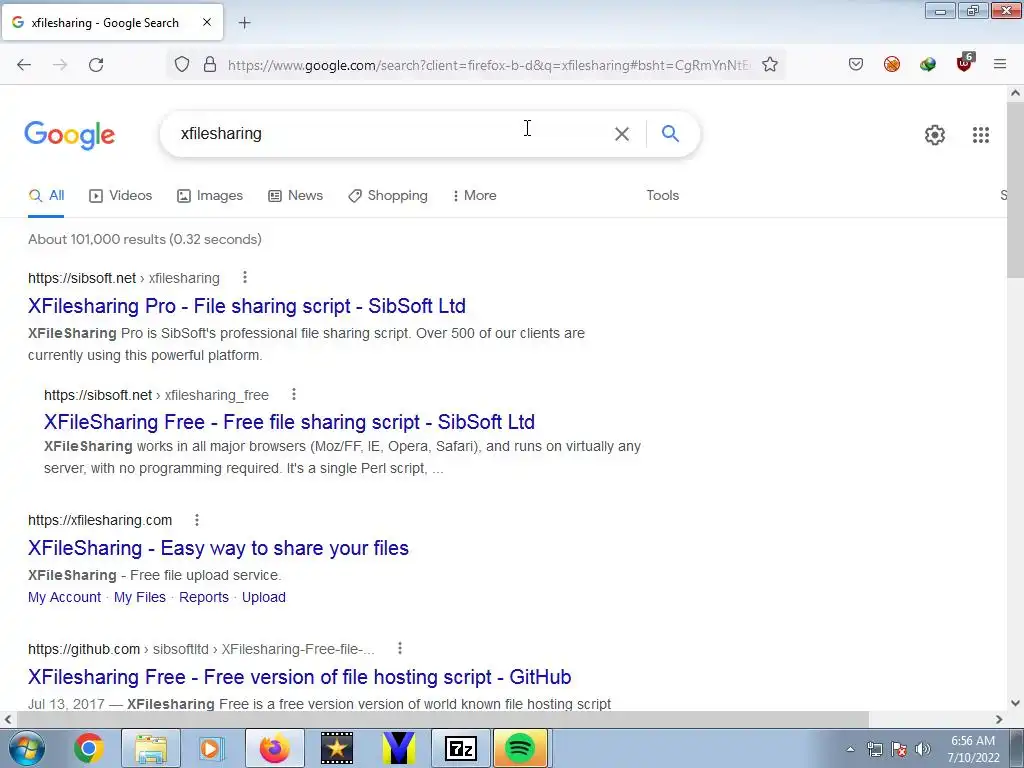Select the All results tab
The height and width of the screenshot is (768, 1024).
point(46,195)
